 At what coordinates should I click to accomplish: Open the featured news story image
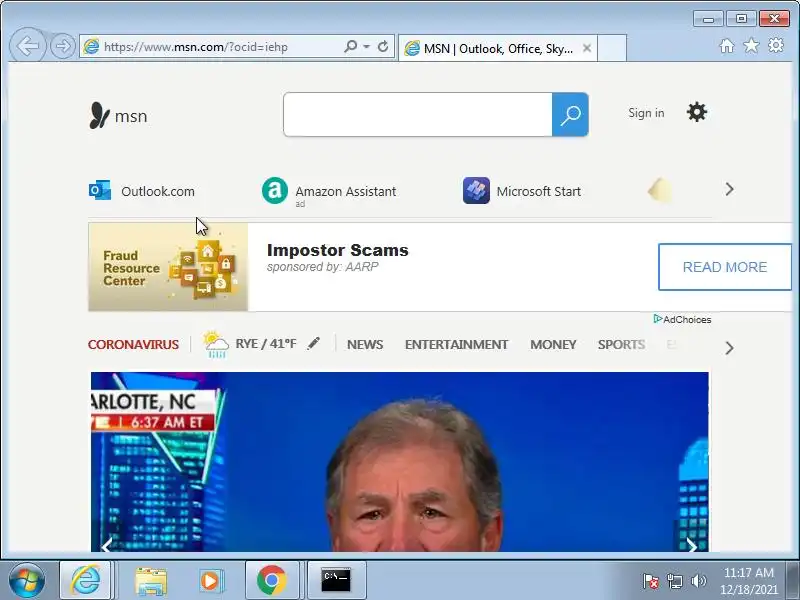point(399,462)
